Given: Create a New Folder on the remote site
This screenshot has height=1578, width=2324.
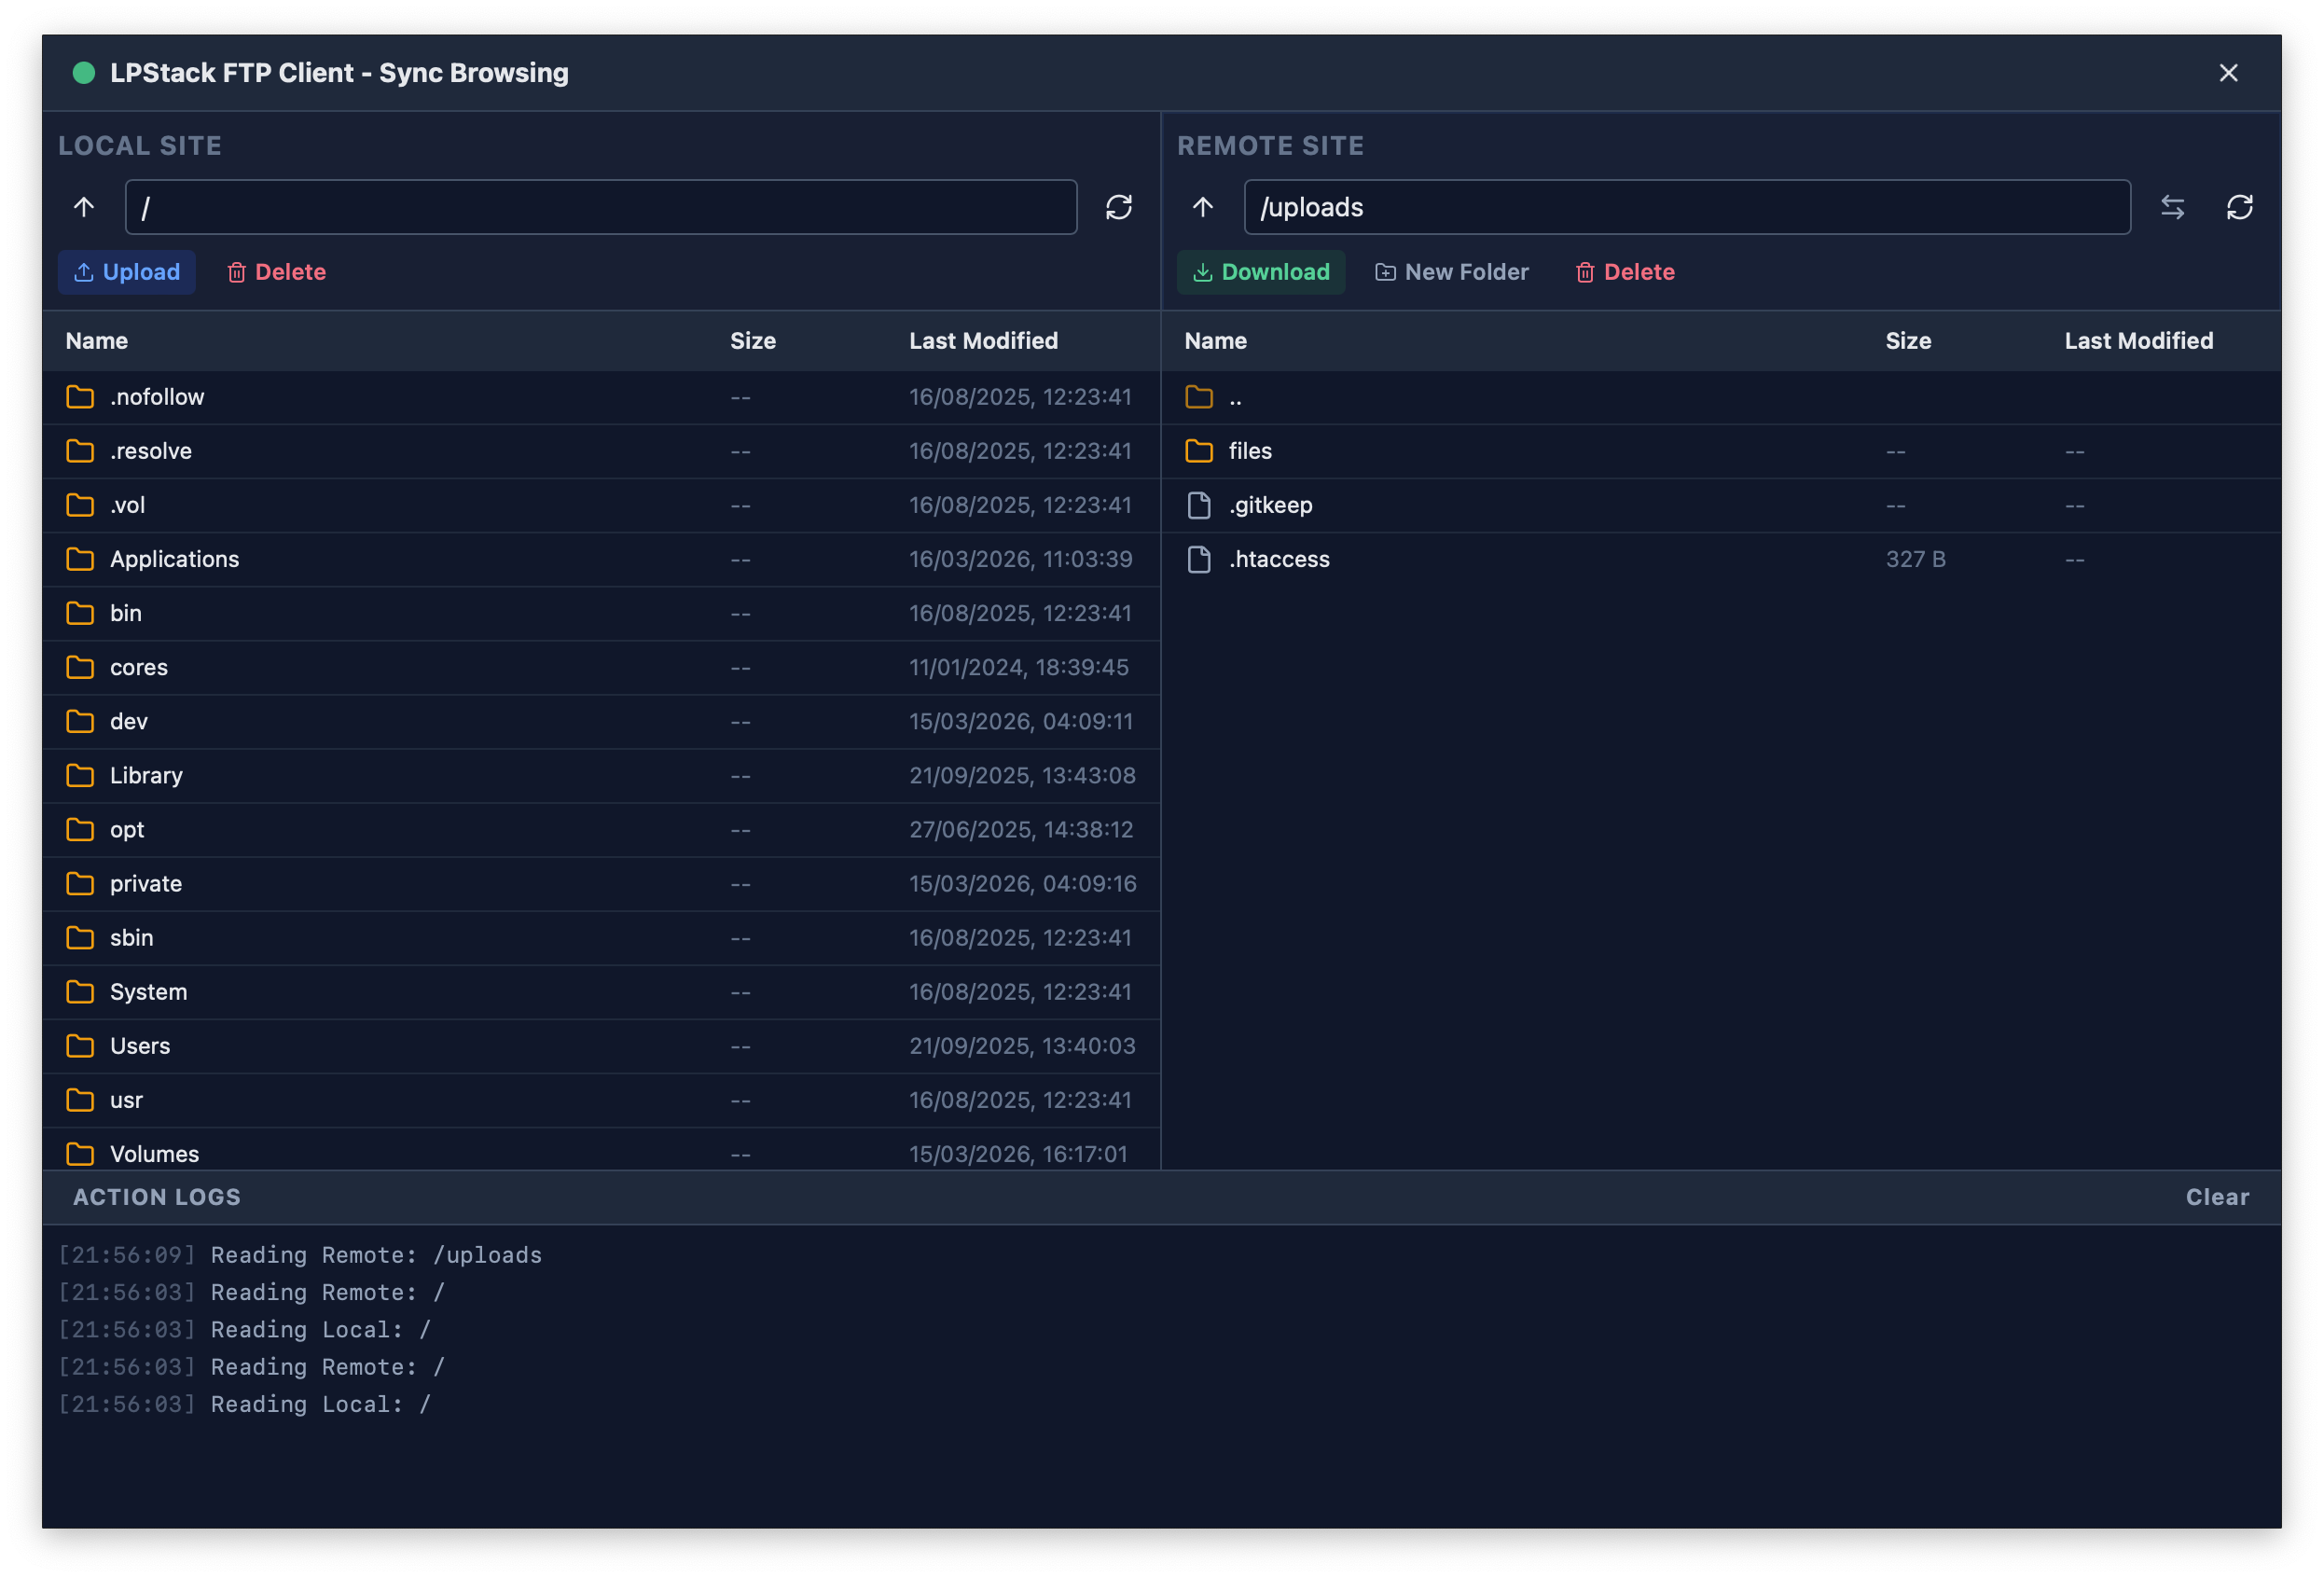Looking at the screenshot, I should tap(1451, 271).
